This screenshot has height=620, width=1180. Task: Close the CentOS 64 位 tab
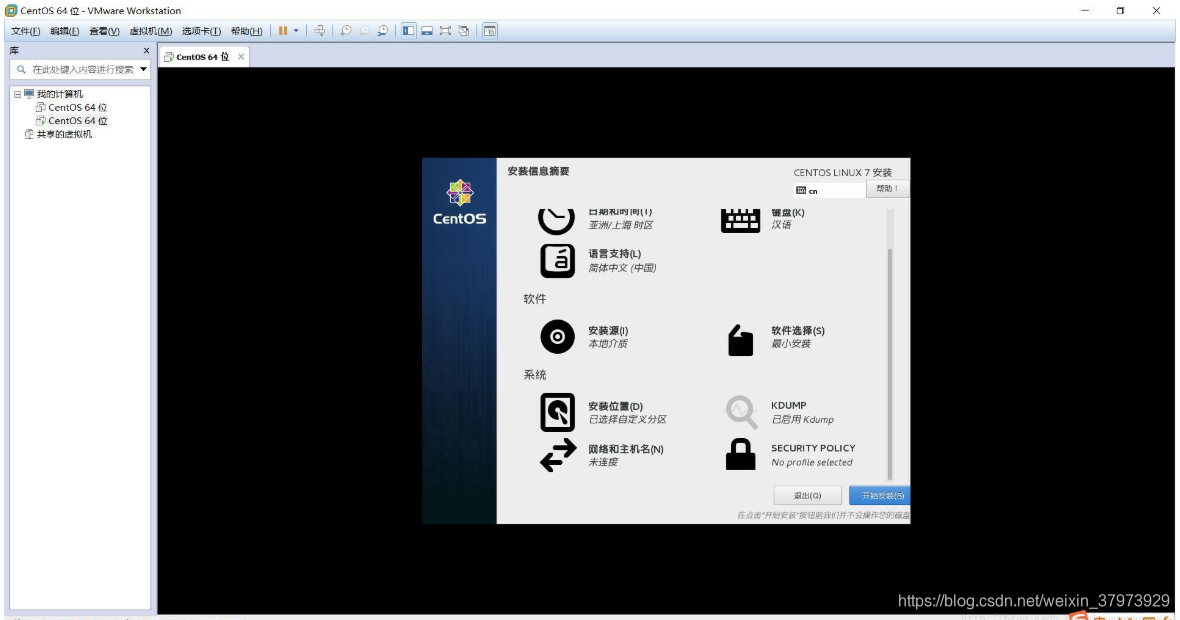click(x=241, y=56)
